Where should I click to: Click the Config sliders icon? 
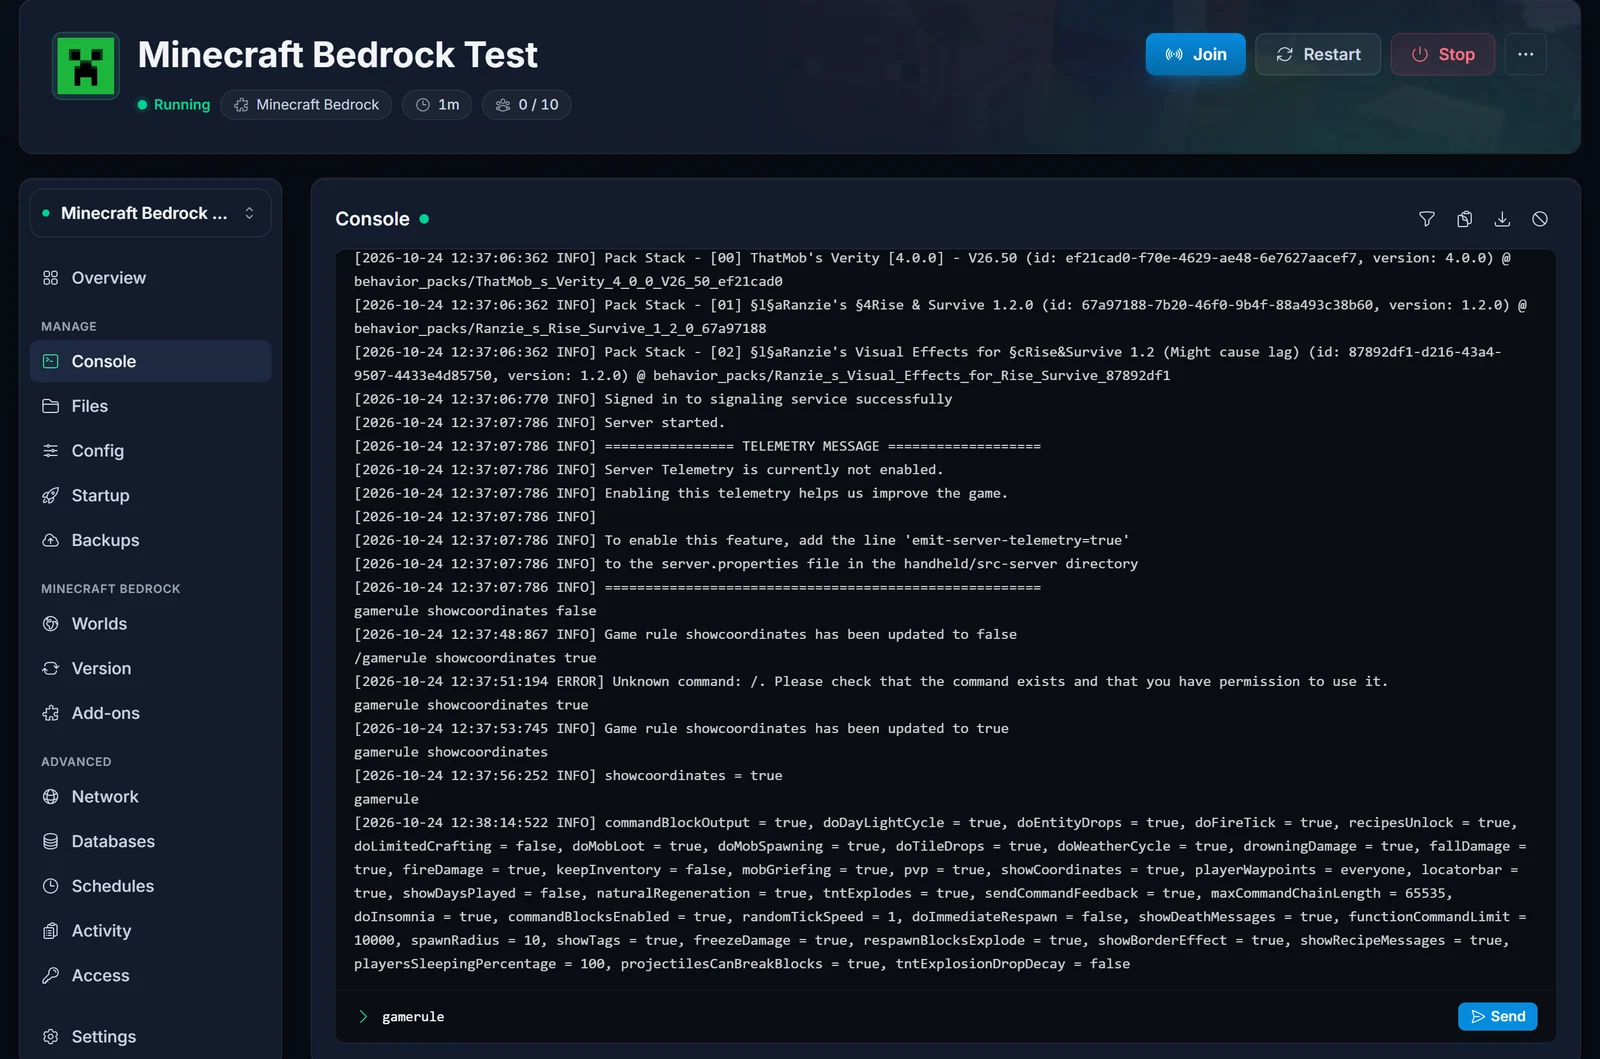(51, 451)
